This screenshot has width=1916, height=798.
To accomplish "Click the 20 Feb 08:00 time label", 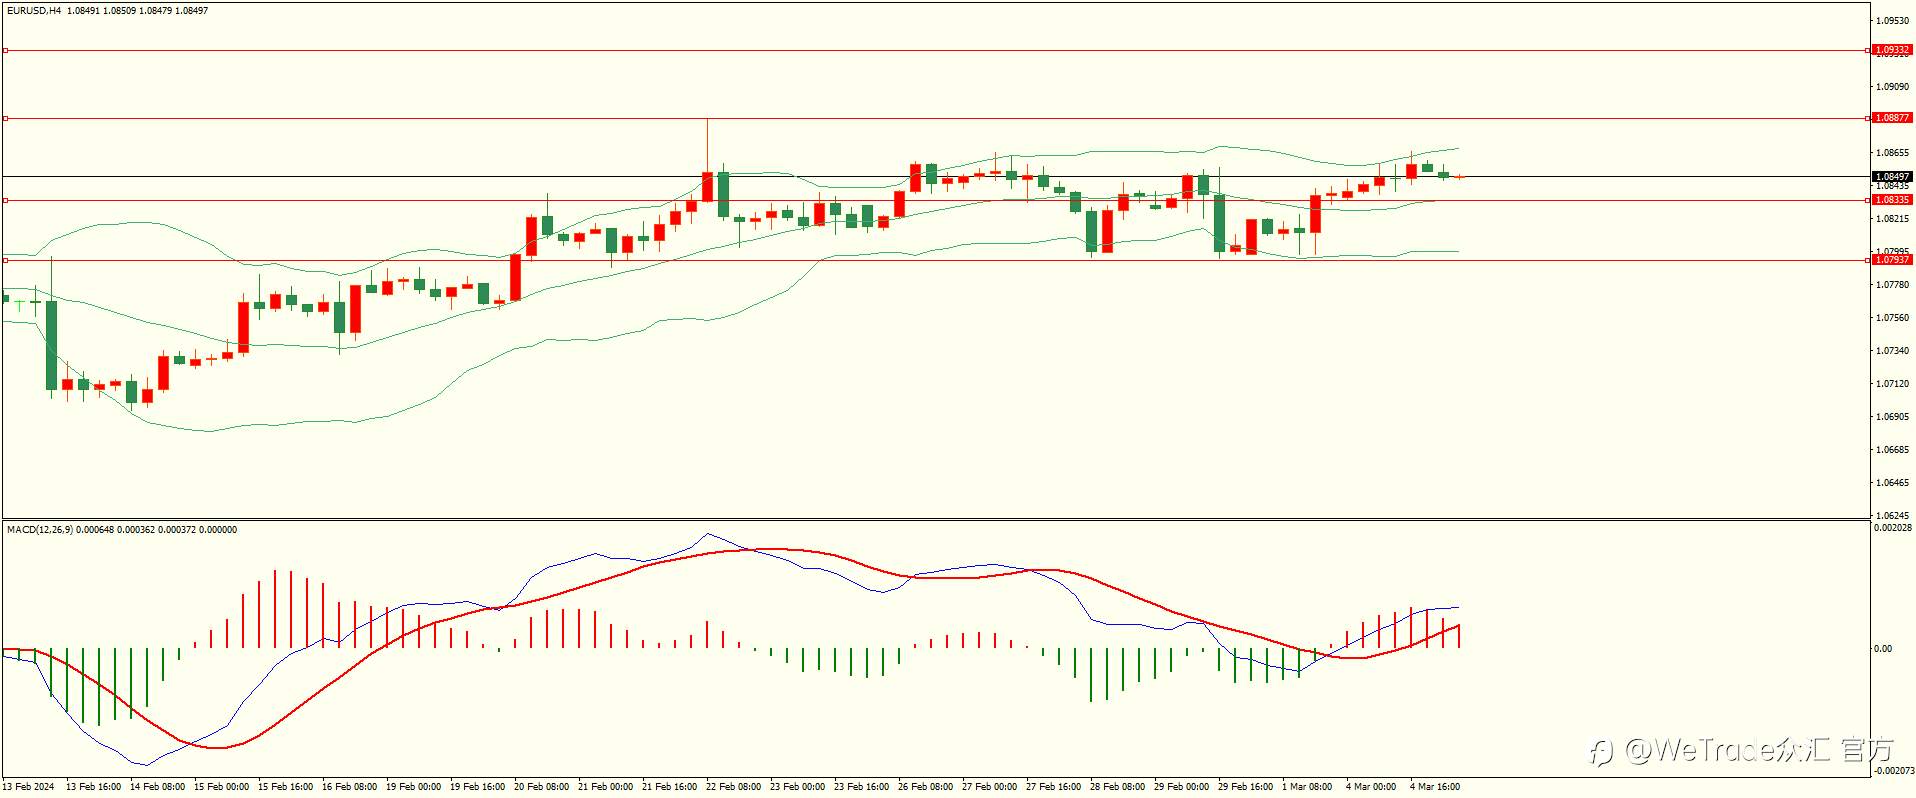I will click(x=542, y=787).
